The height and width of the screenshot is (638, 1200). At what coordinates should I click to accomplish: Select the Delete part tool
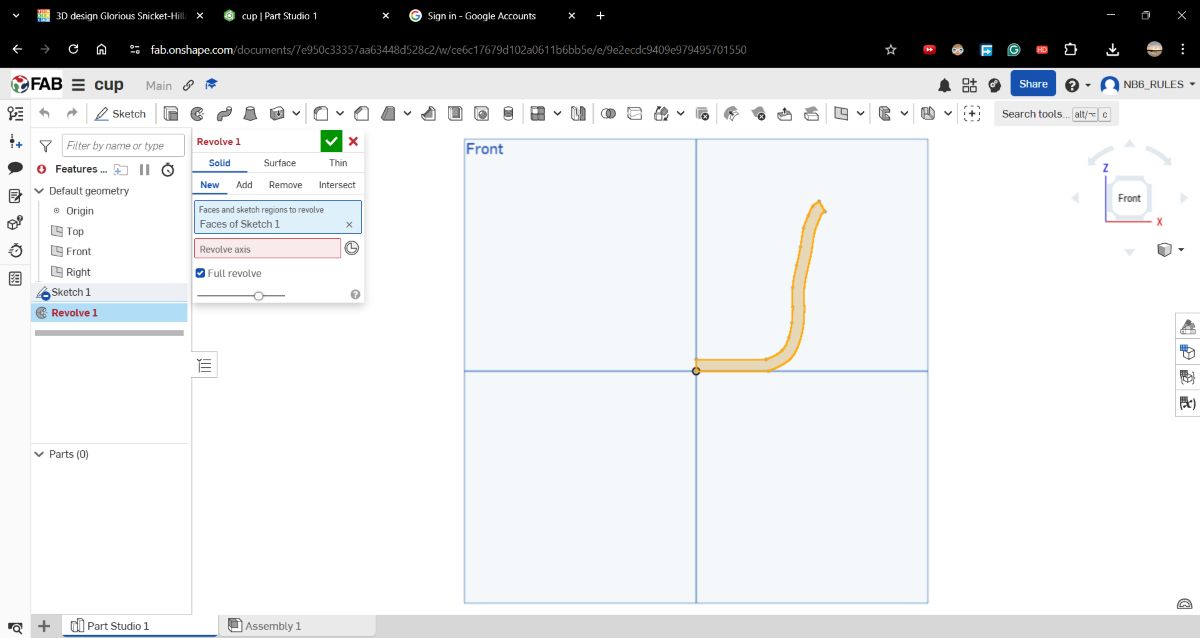click(702, 114)
